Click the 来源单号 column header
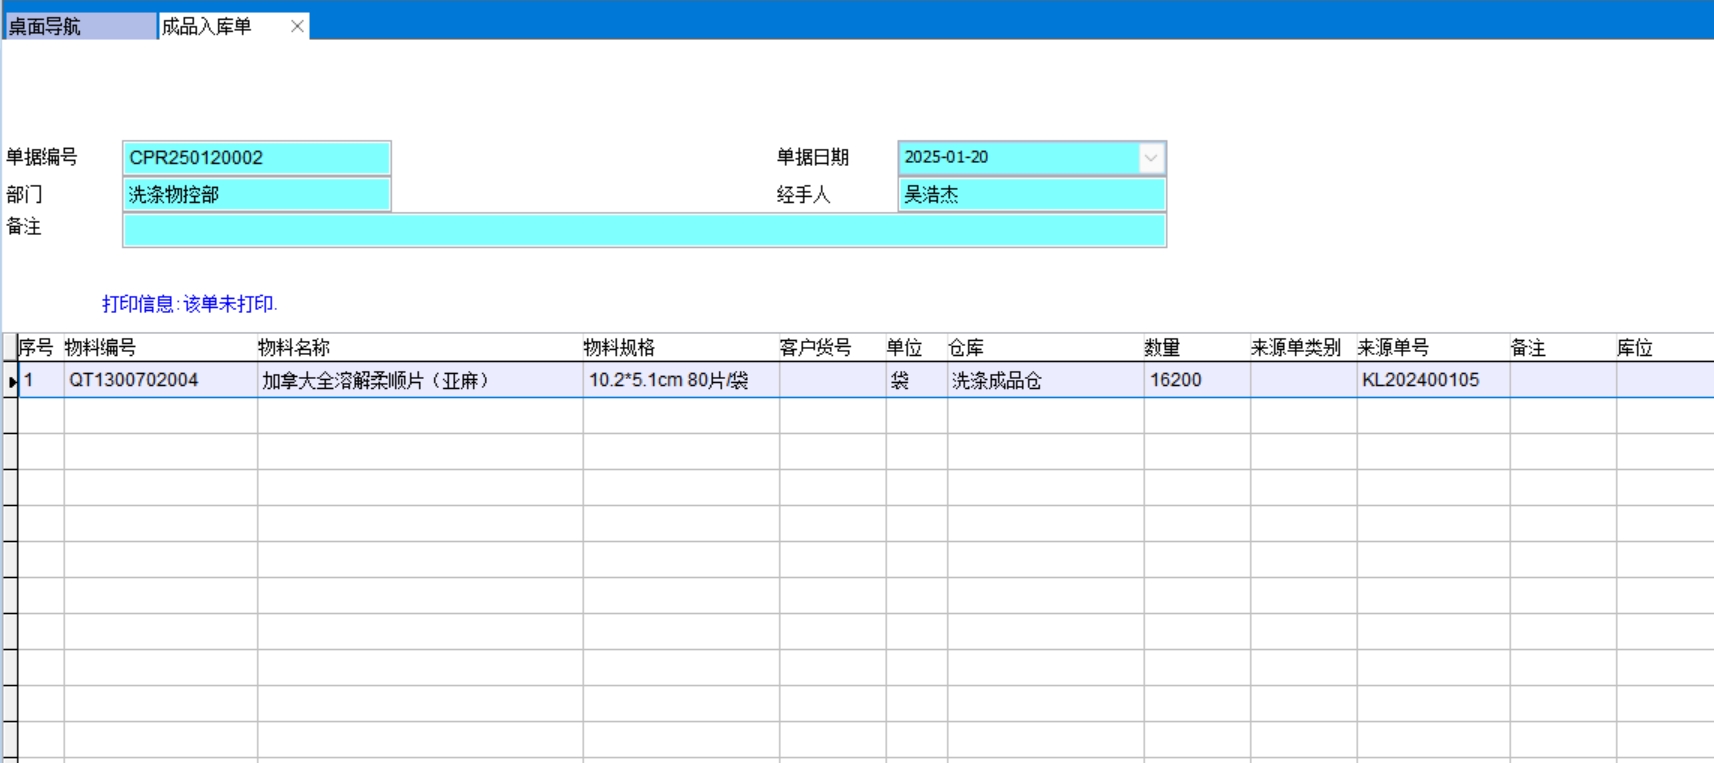This screenshot has height=763, width=1714. click(x=1392, y=348)
